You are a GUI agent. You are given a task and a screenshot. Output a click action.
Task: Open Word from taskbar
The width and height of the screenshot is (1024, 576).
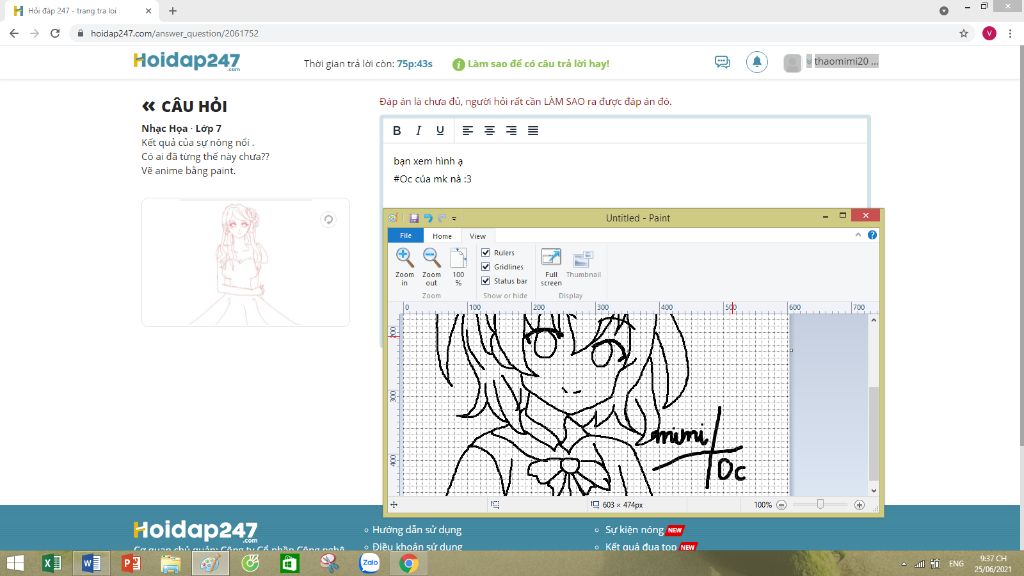coord(91,563)
